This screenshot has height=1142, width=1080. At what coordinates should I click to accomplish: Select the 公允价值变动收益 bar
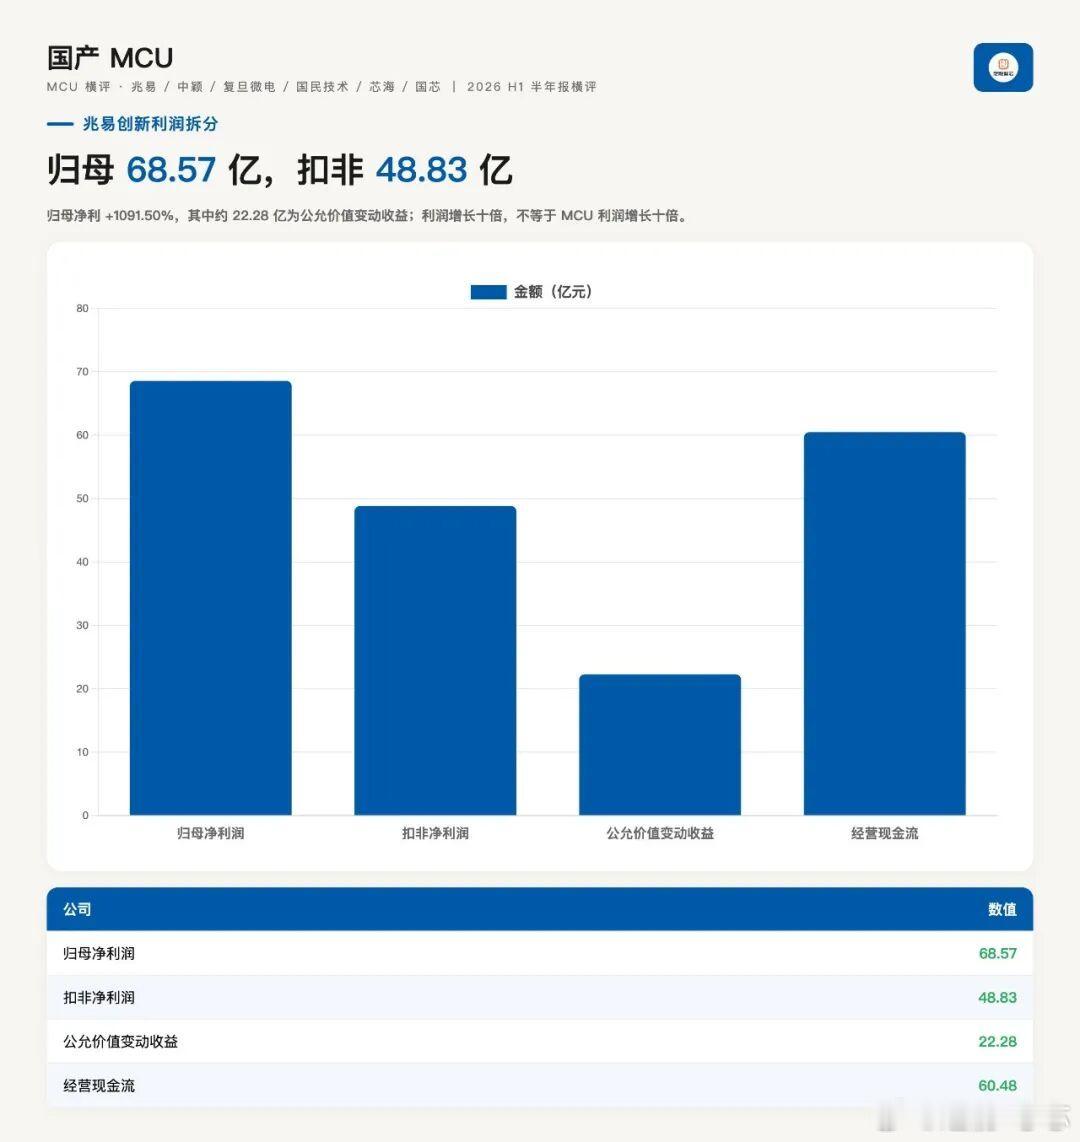(660, 744)
